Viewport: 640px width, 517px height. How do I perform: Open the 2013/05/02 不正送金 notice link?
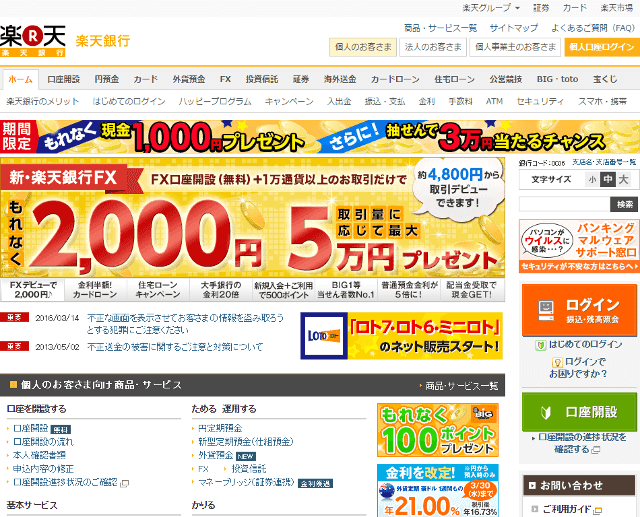(175, 347)
